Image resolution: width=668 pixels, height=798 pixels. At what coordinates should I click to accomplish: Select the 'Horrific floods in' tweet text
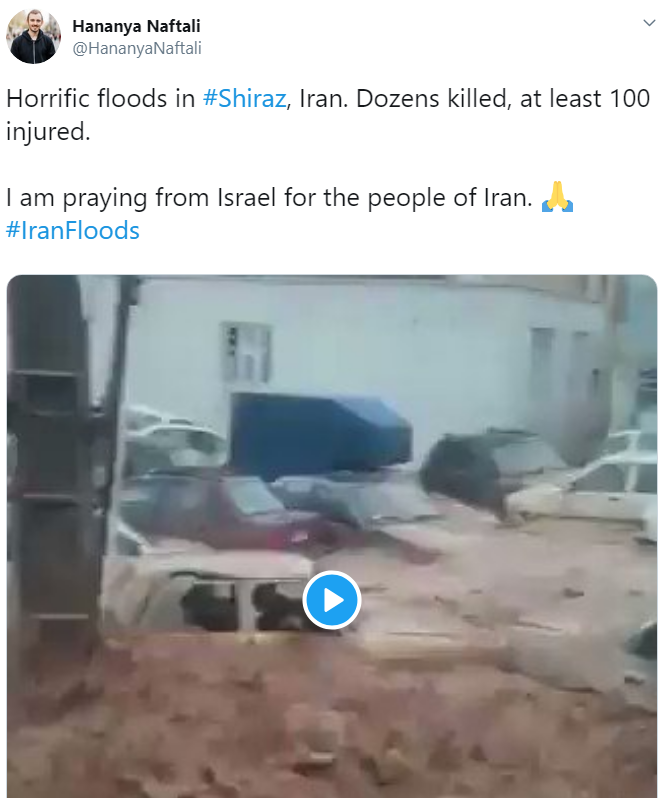coord(101,98)
